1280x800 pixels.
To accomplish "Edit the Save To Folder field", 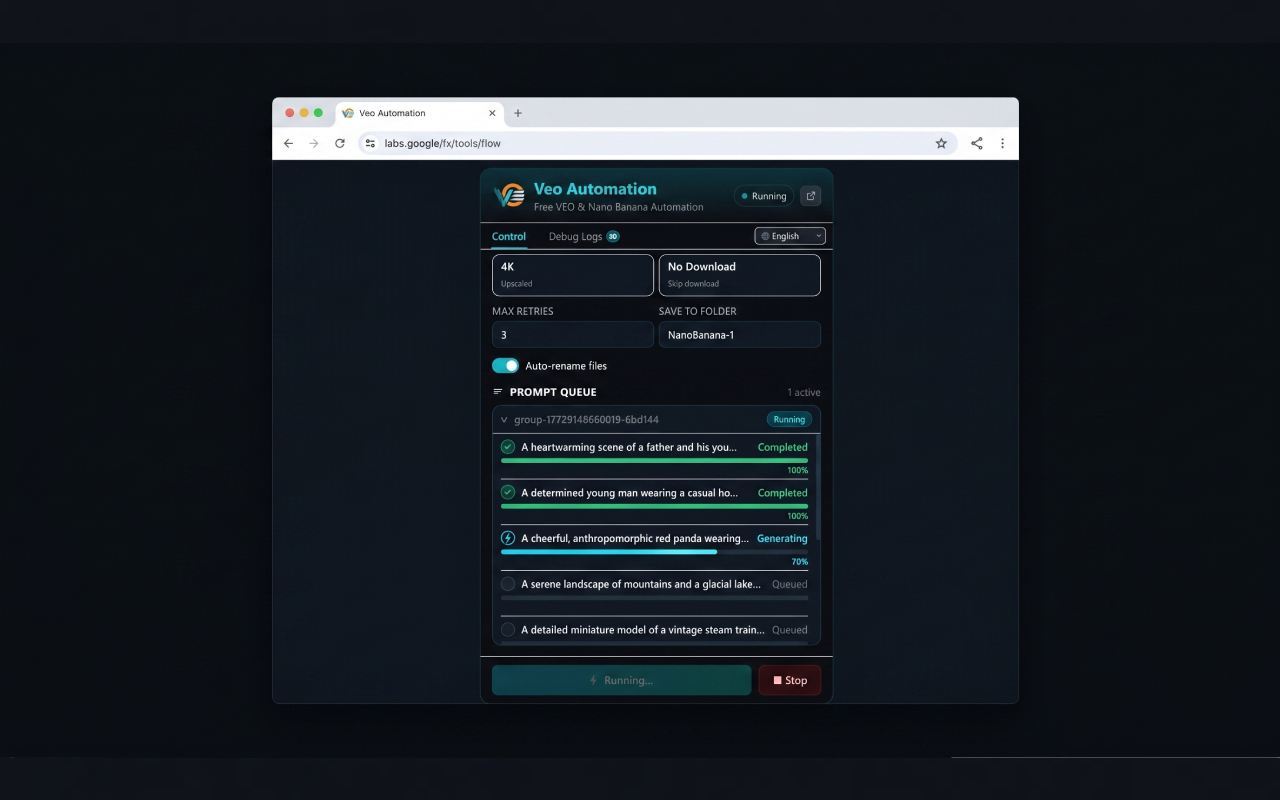I will click(740, 335).
